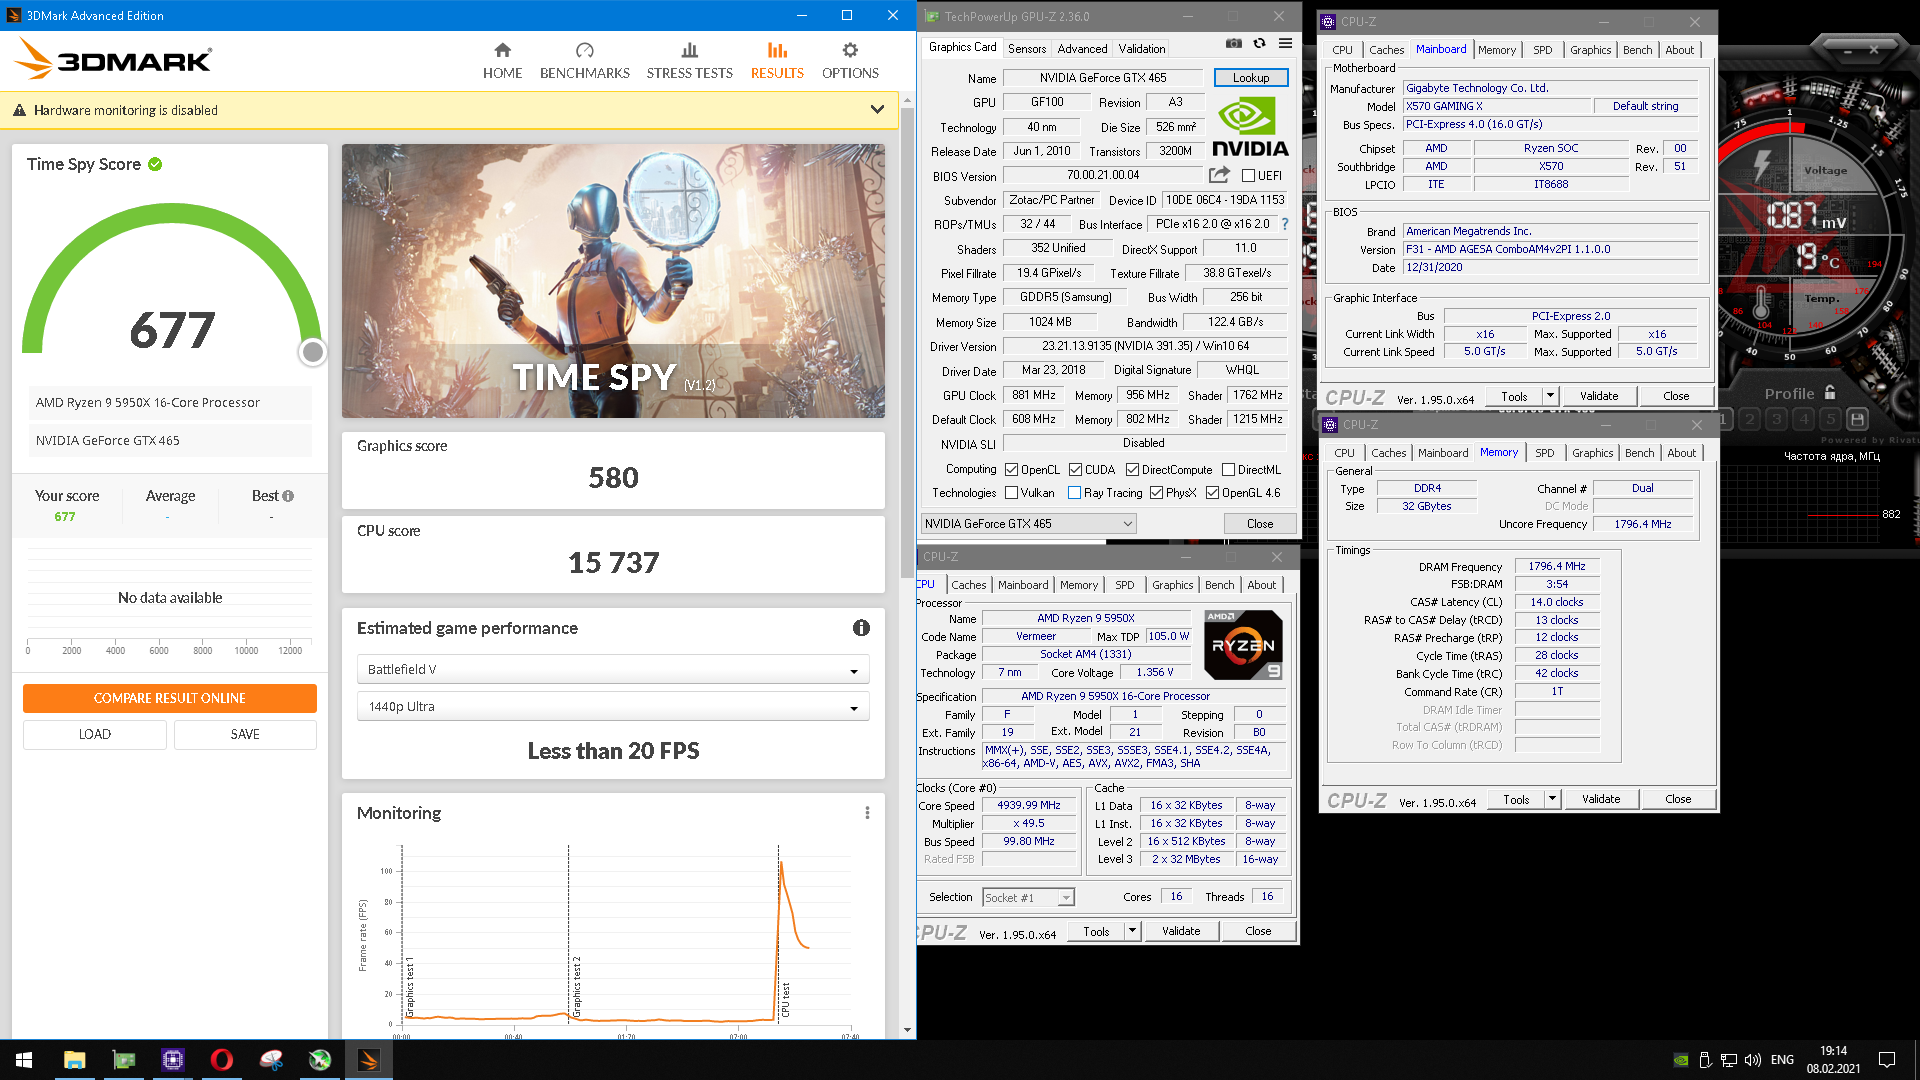Open the Opera browser taskbar icon
Viewport: 1920px width, 1080px height.
pos(222,1060)
